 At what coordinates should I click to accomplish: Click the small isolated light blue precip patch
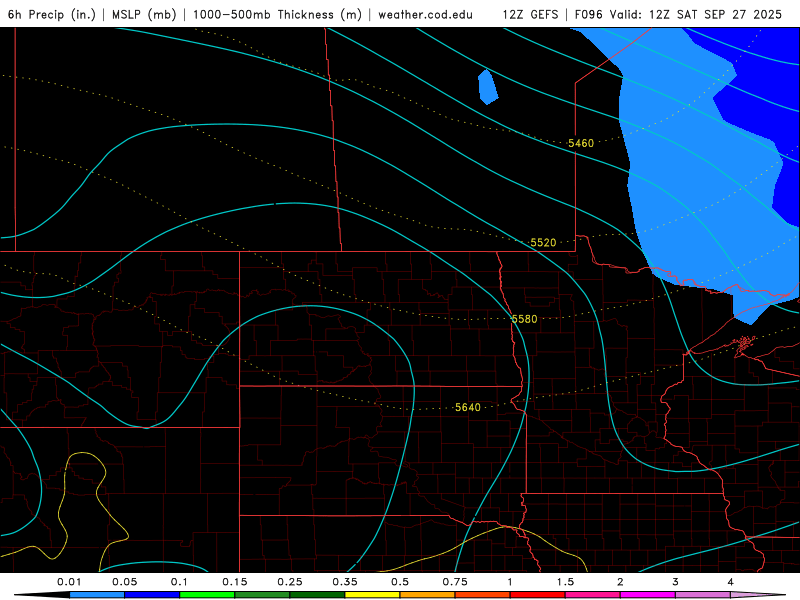coord(488,87)
